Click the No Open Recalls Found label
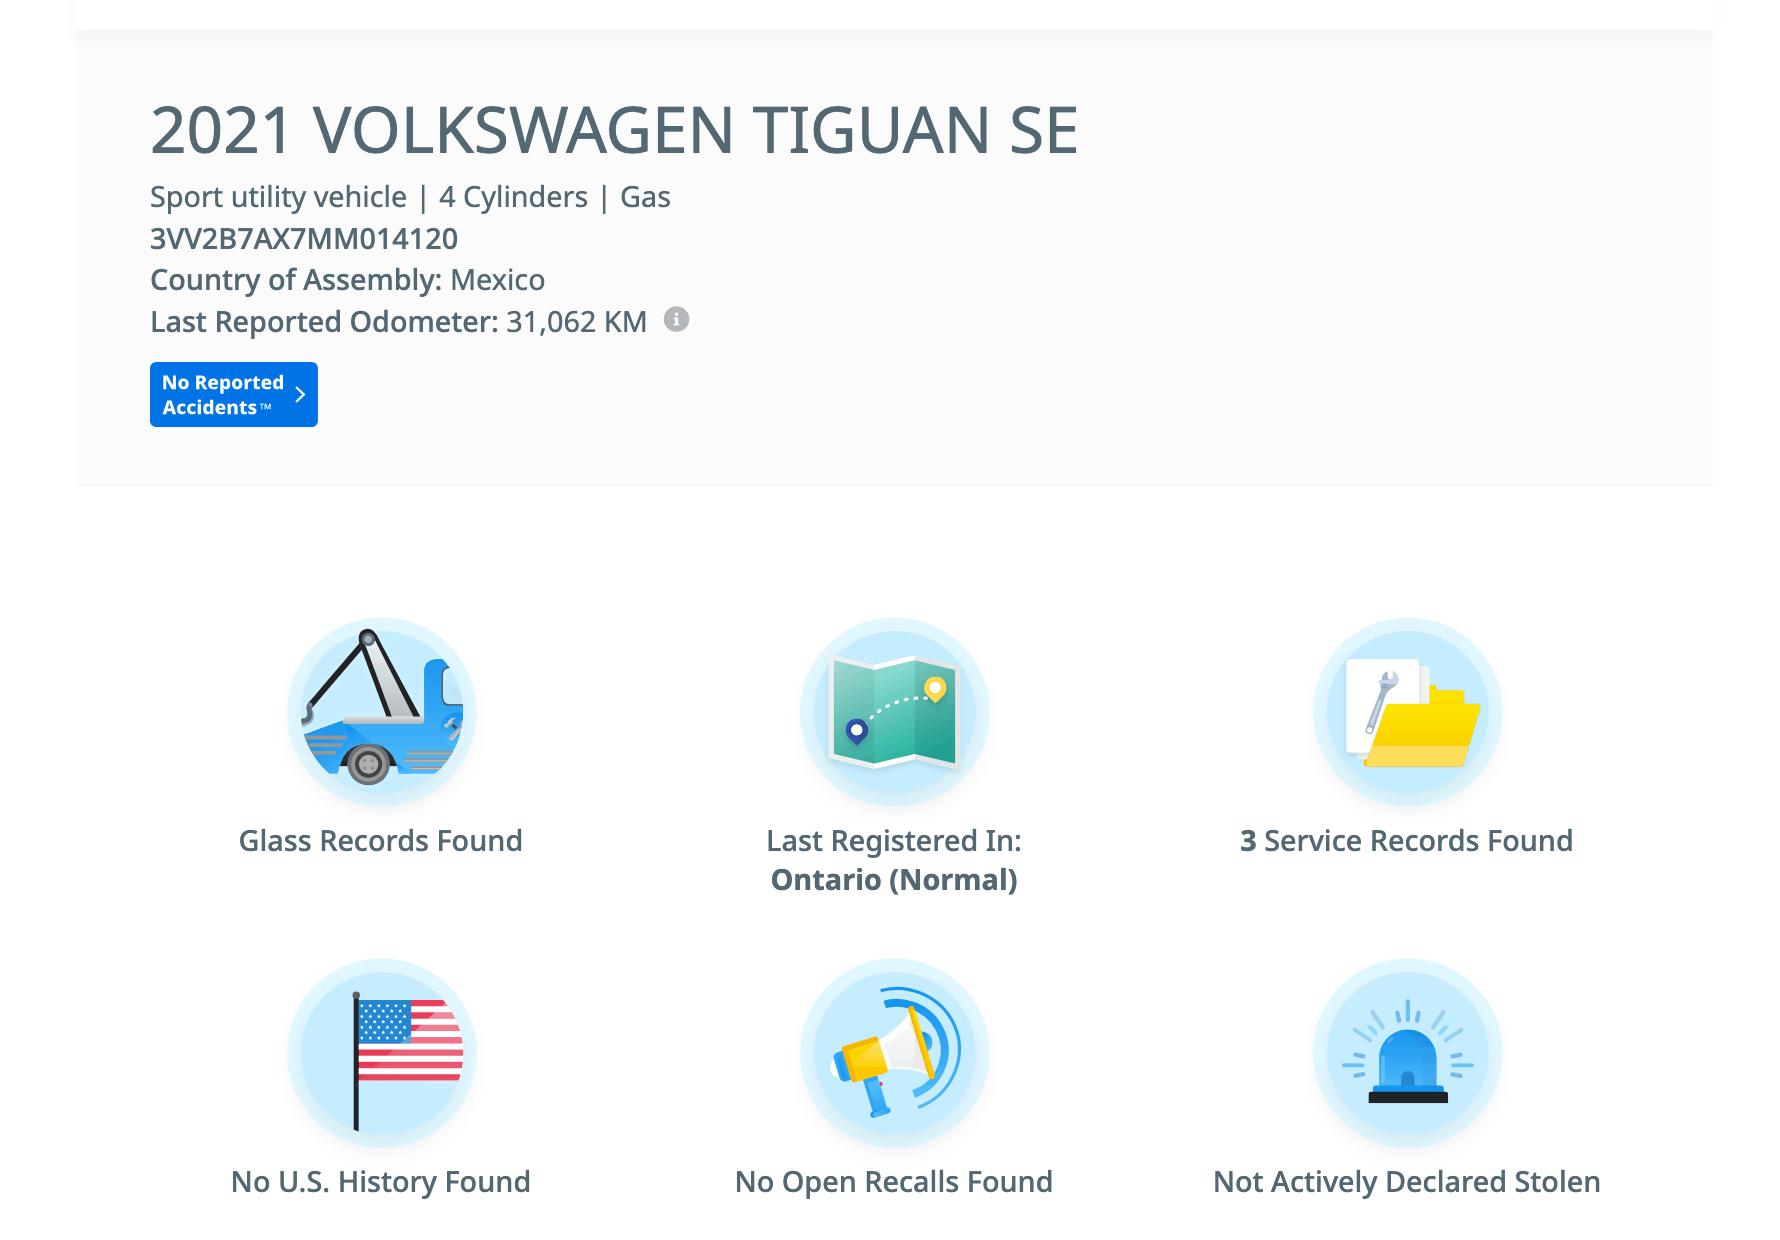 click(894, 1182)
